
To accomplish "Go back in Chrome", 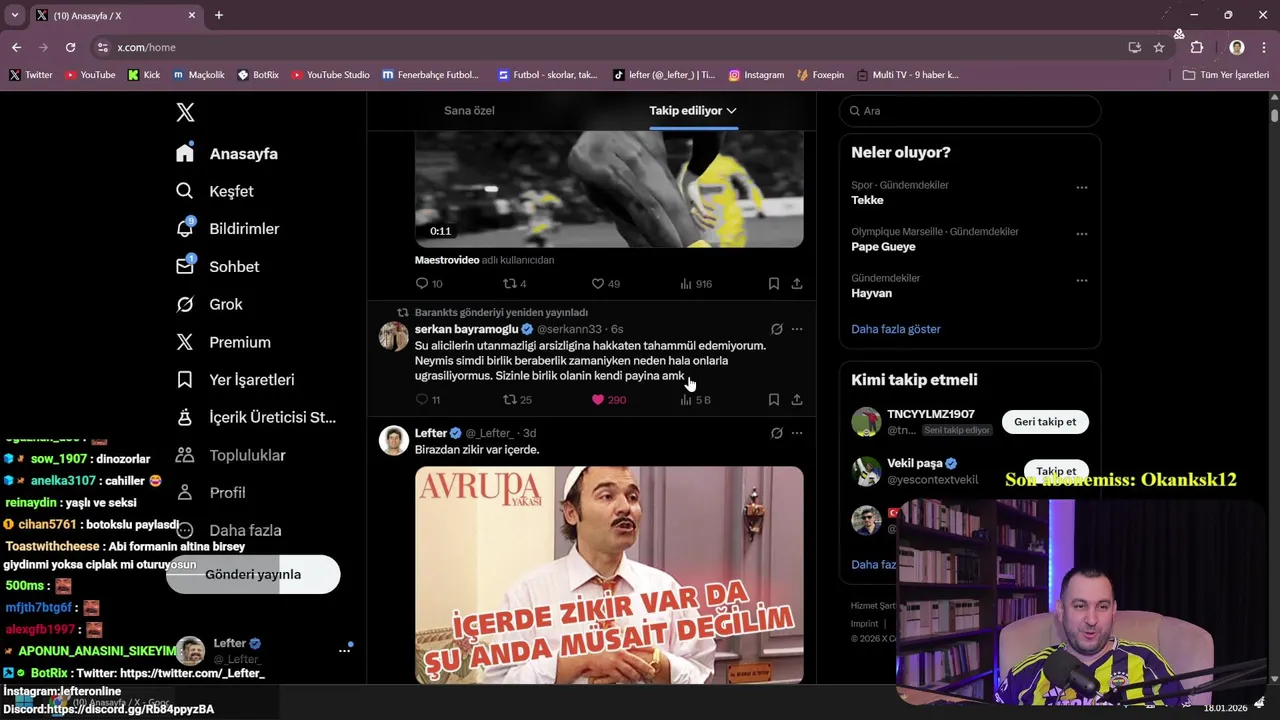I will pyautogui.click(x=16, y=47).
